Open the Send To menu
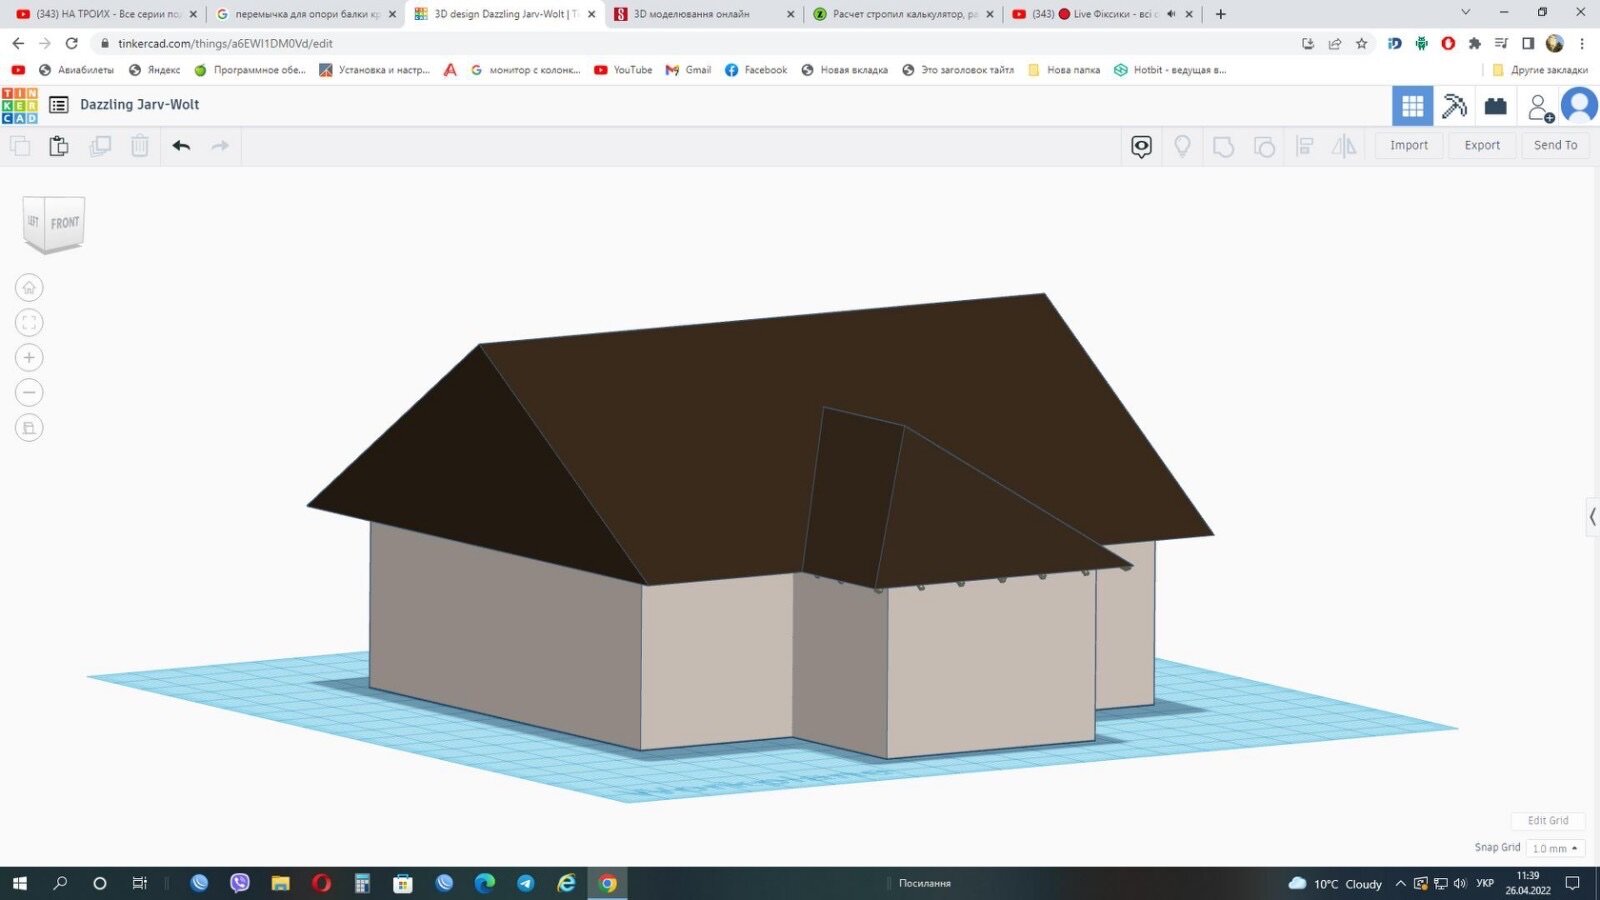The height and width of the screenshot is (900, 1600). point(1555,145)
